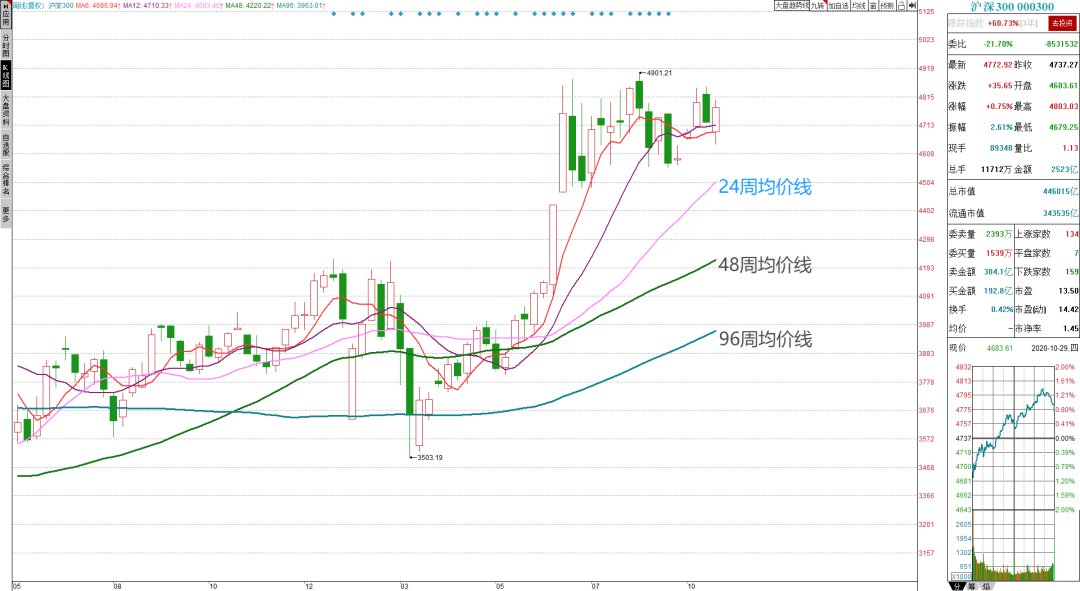
Task: Open 自选股 watchlist tab
Action: point(6,145)
